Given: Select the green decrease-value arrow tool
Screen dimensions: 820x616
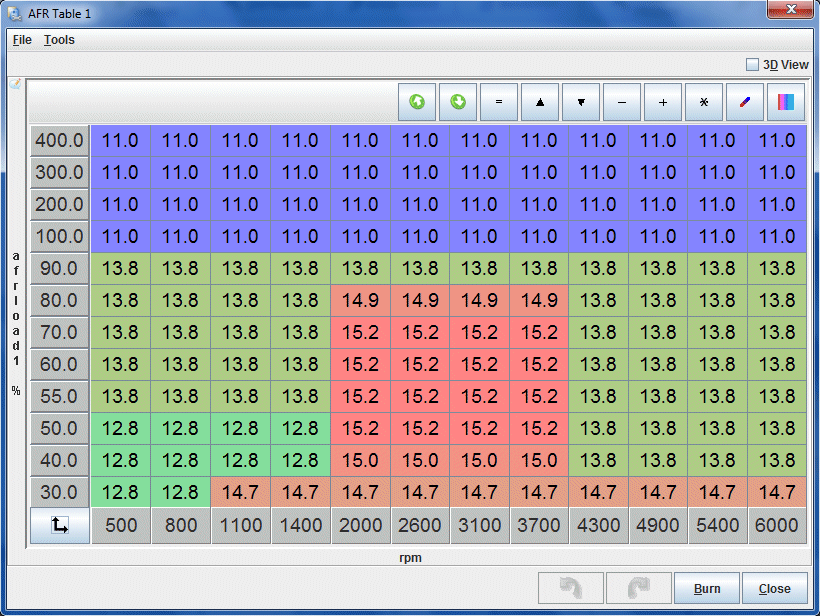Looking at the screenshot, I should pos(458,102).
